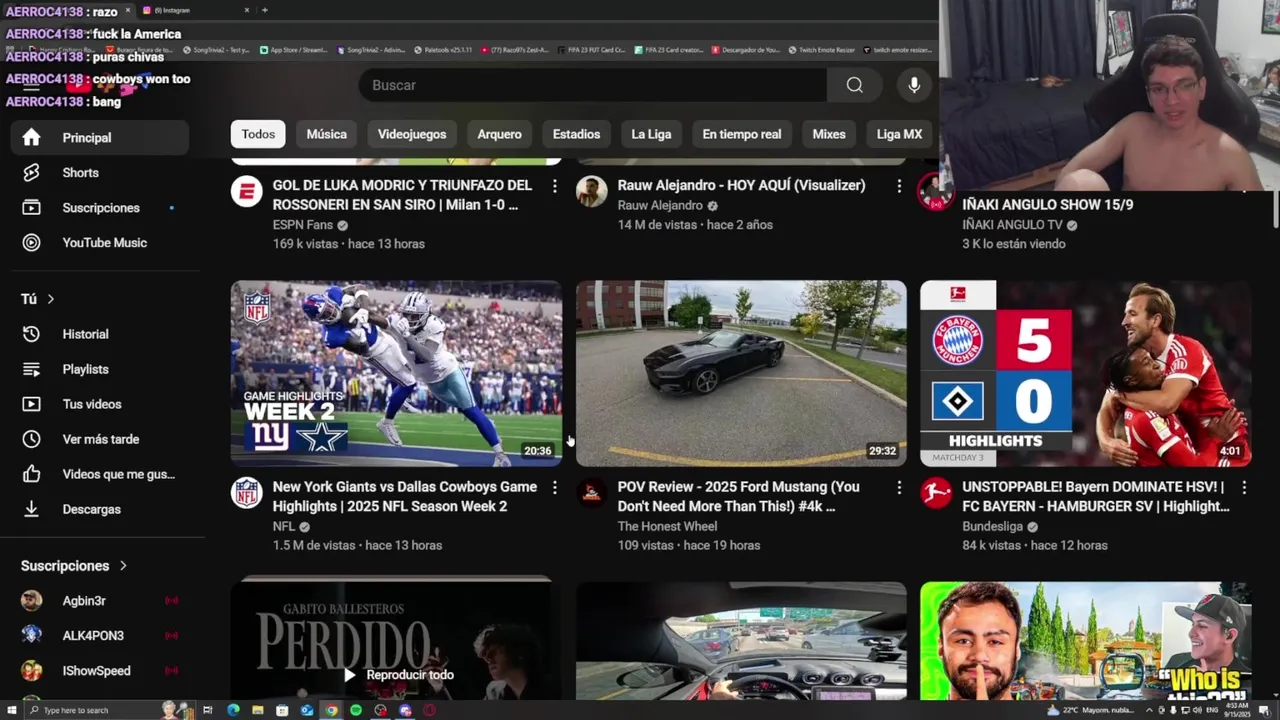Open Spotify from the Windows taskbar

356,710
